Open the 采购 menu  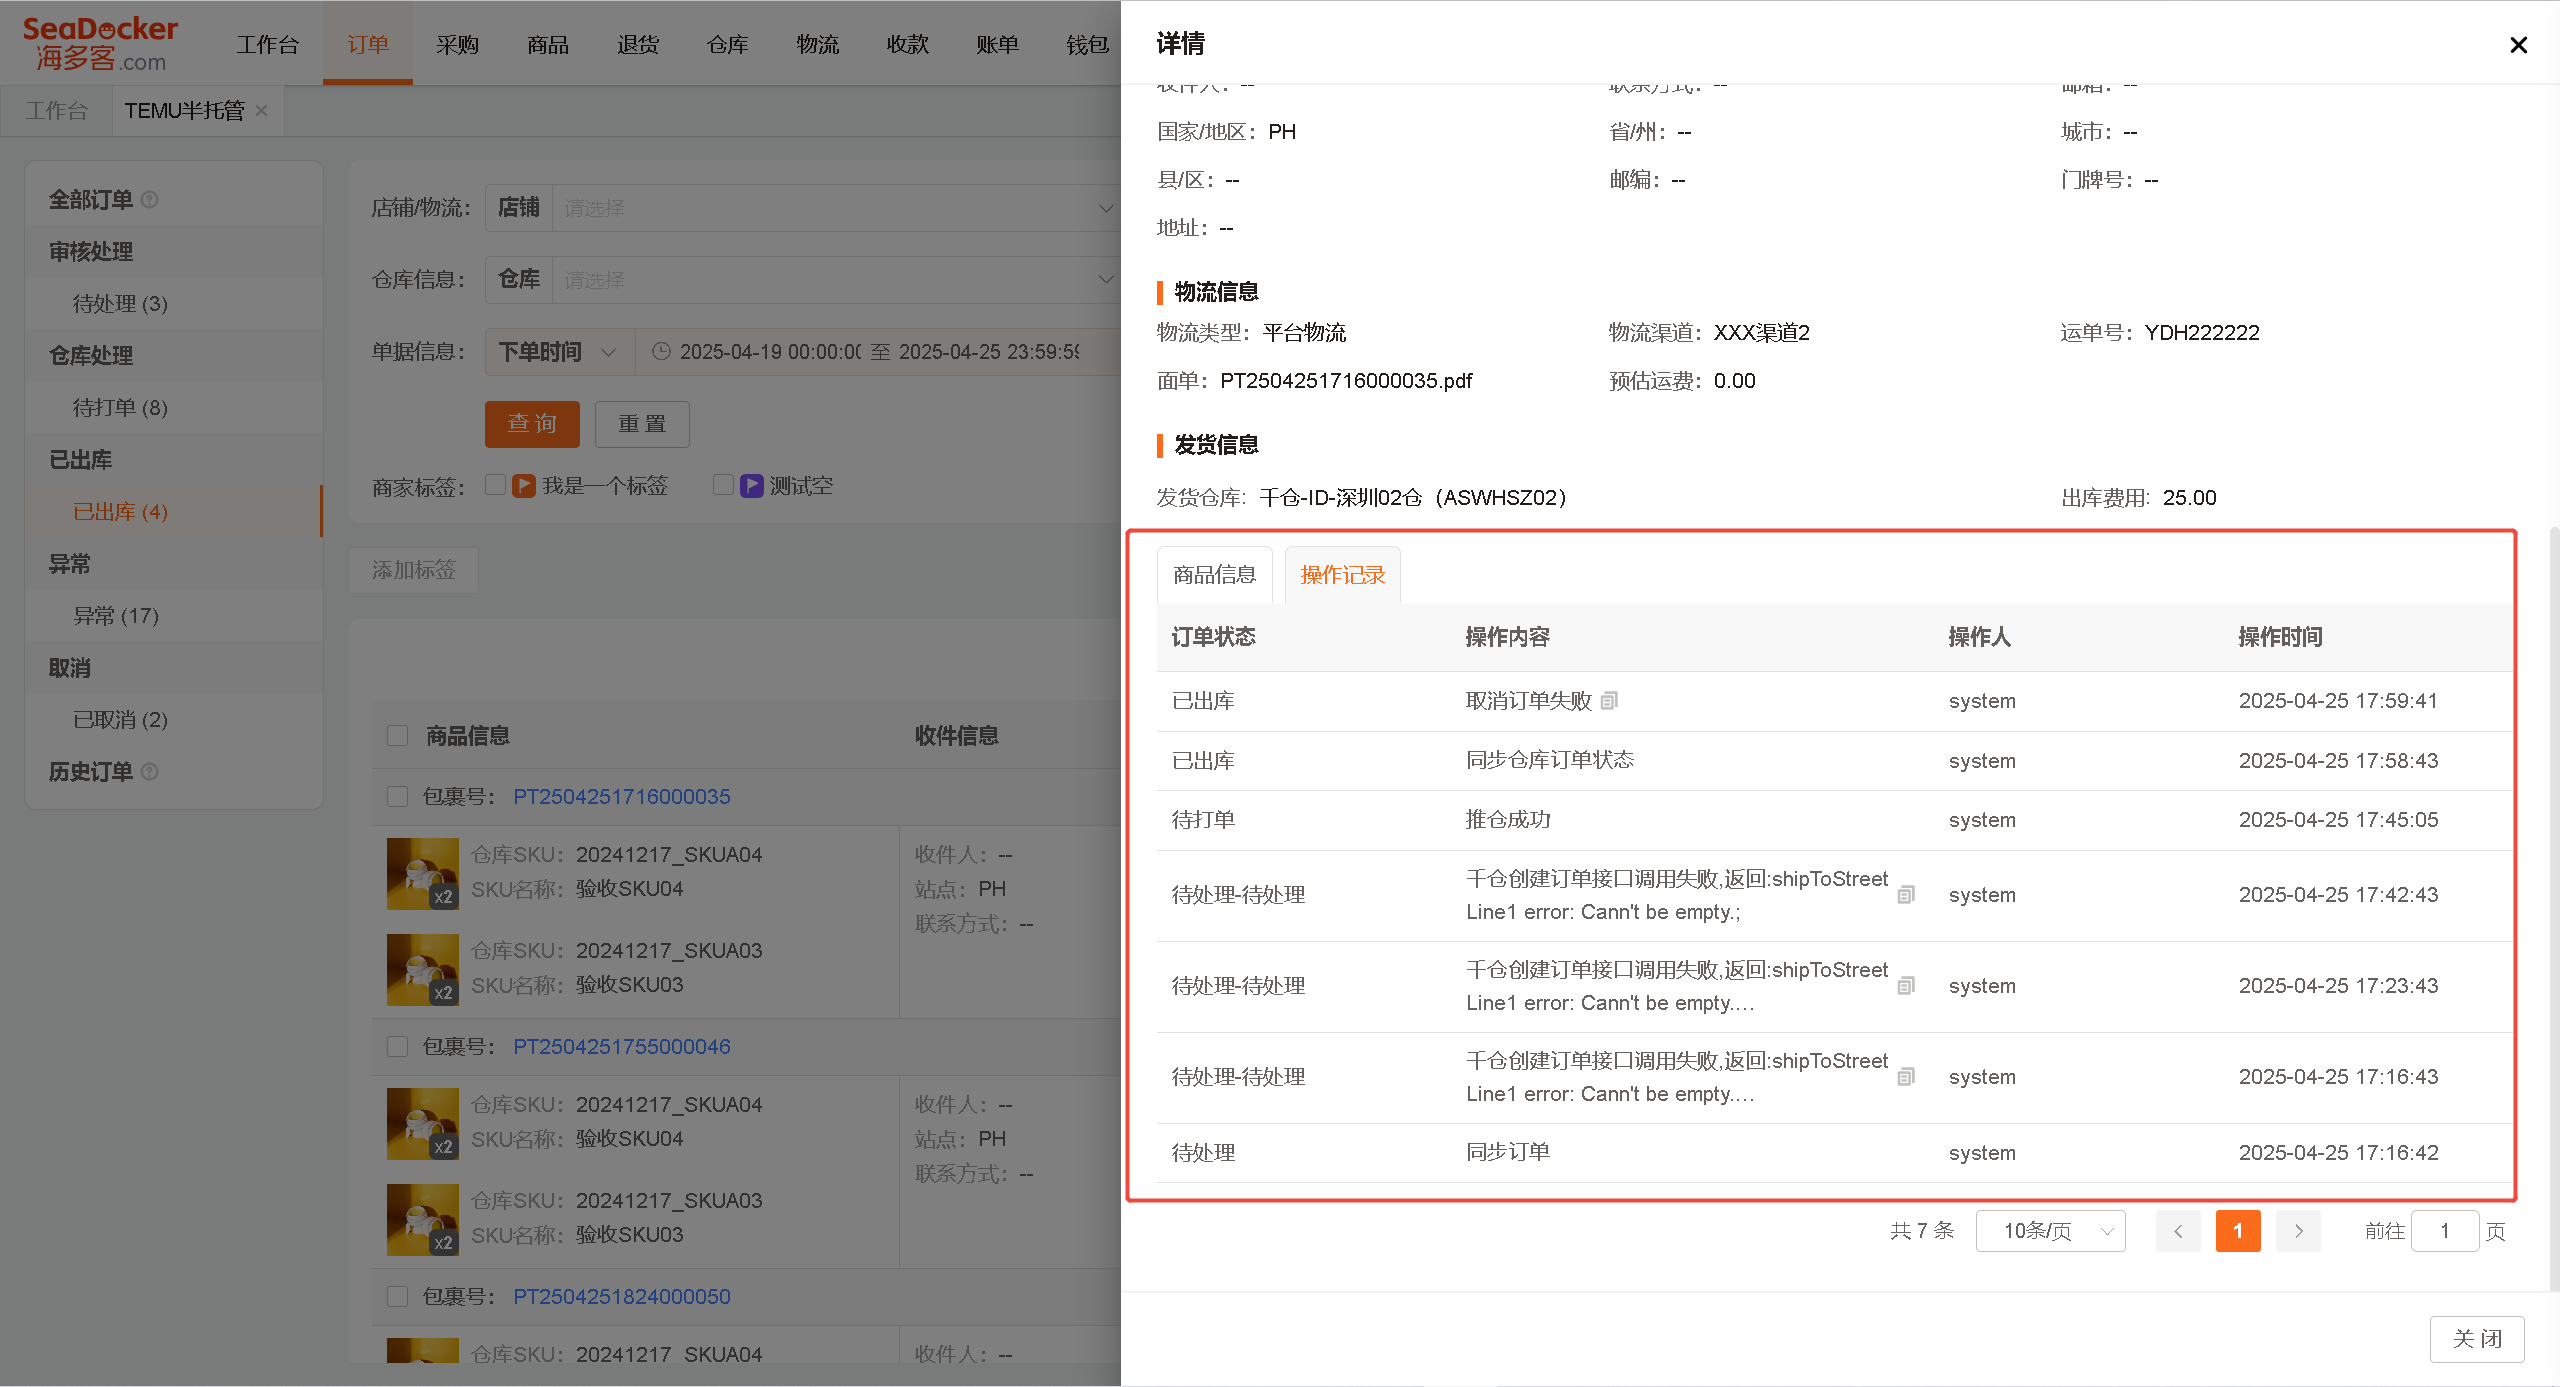pyautogui.click(x=457, y=45)
